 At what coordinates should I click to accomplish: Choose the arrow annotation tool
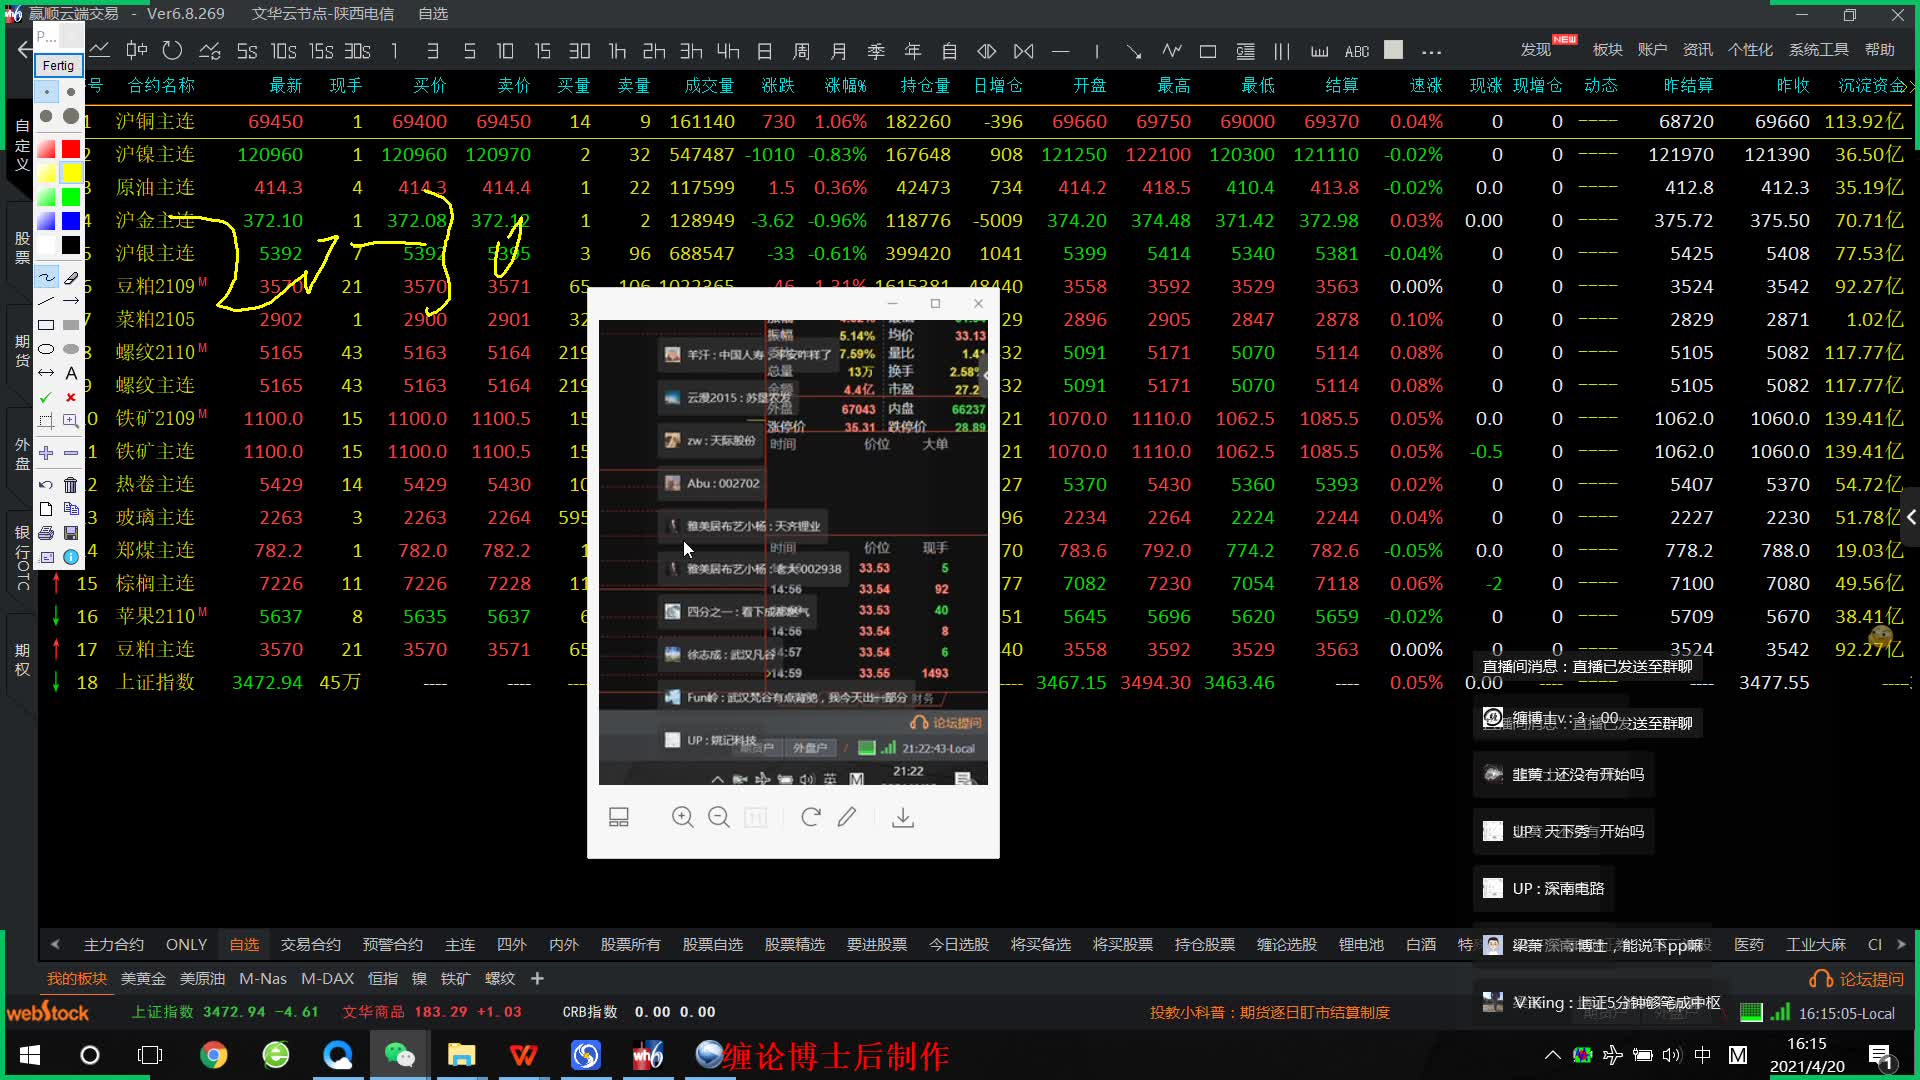pos(71,301)
